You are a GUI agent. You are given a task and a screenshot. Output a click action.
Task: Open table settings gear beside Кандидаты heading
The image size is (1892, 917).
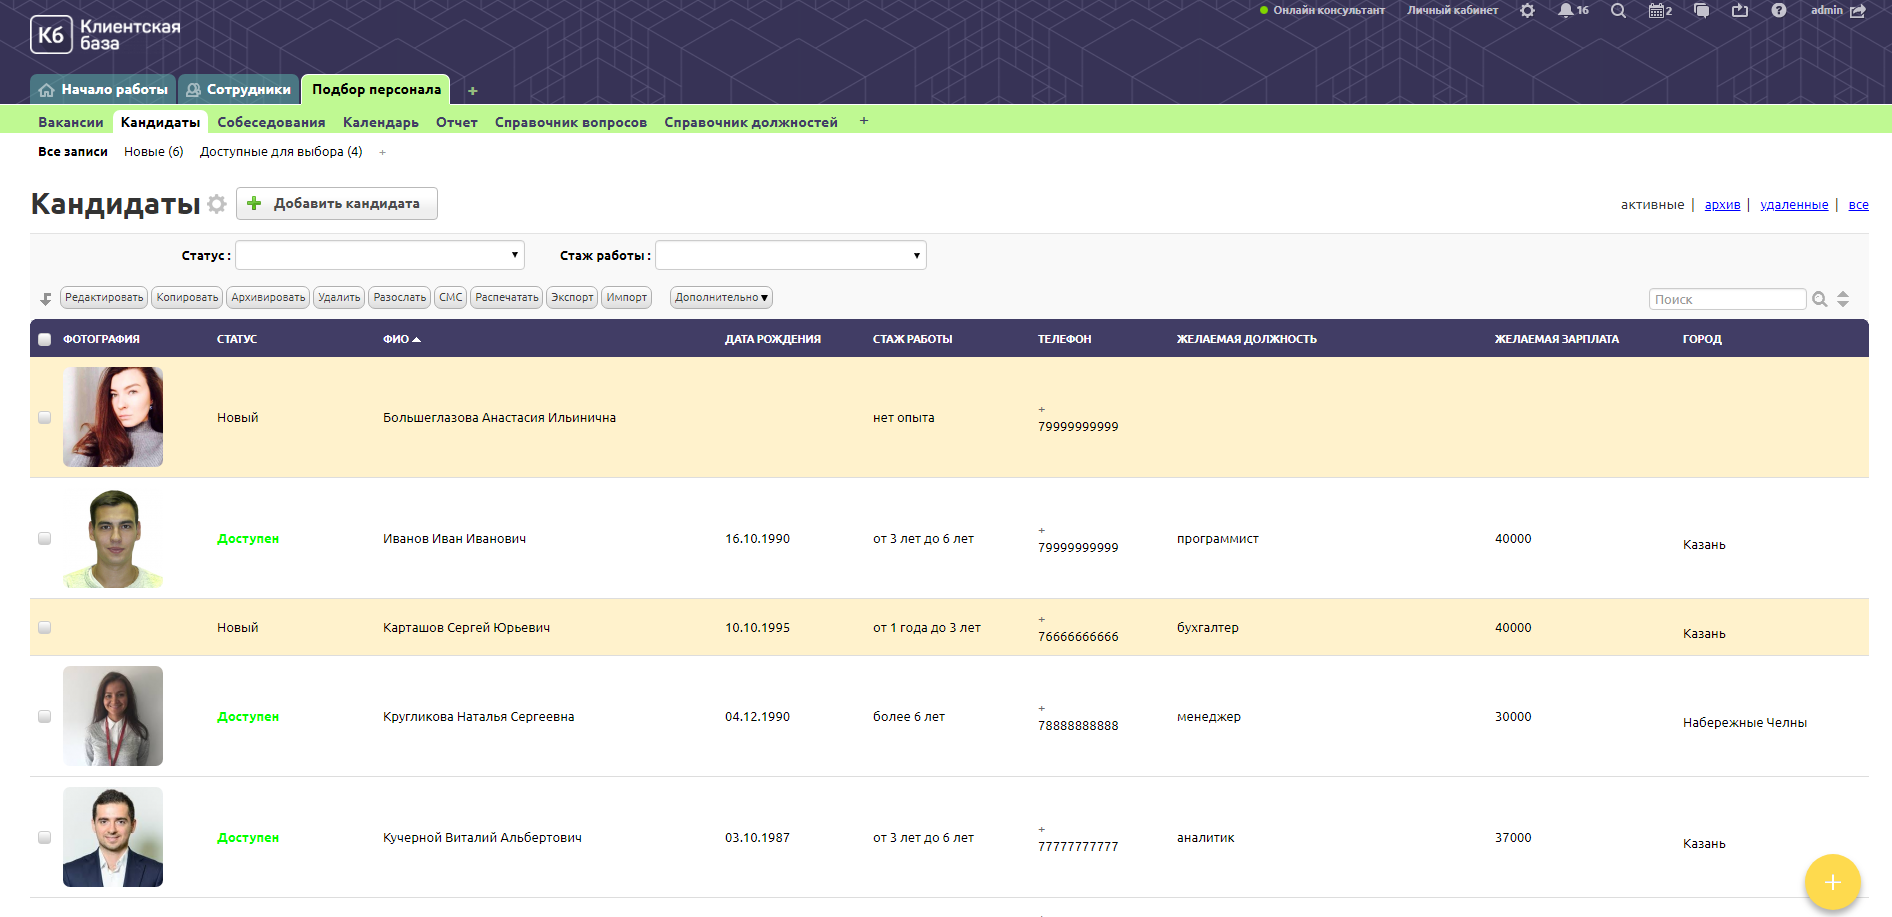click(217, 204)
